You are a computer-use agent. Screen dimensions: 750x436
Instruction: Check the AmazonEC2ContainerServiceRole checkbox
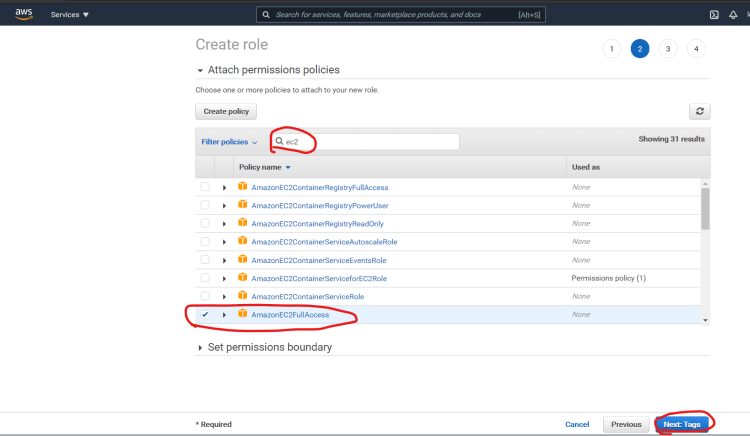coord(205,296)
